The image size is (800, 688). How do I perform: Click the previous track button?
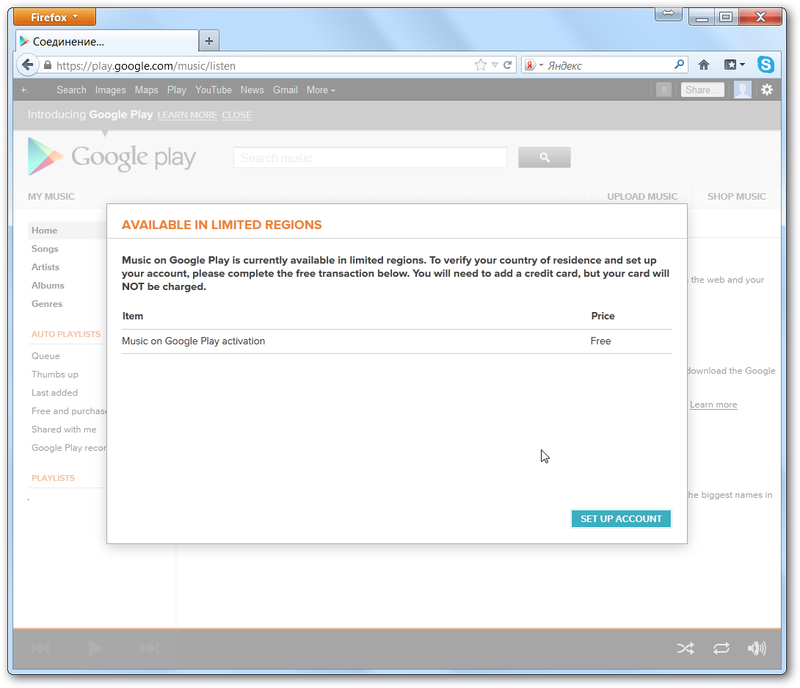click(x=40, y=648)
